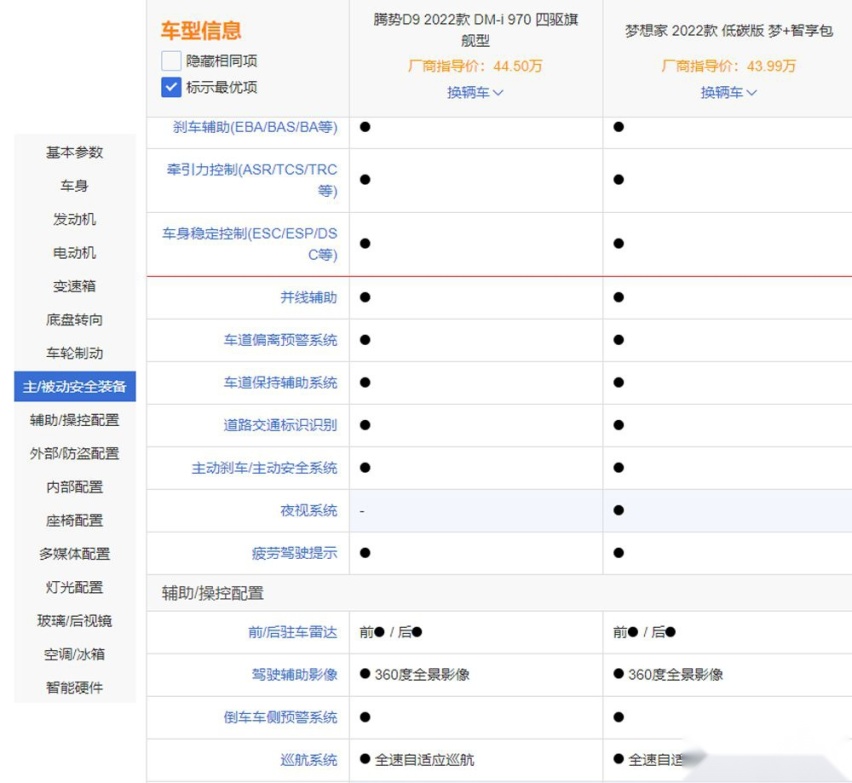Select 座椅配置 in the sidebar

(75, 521)
